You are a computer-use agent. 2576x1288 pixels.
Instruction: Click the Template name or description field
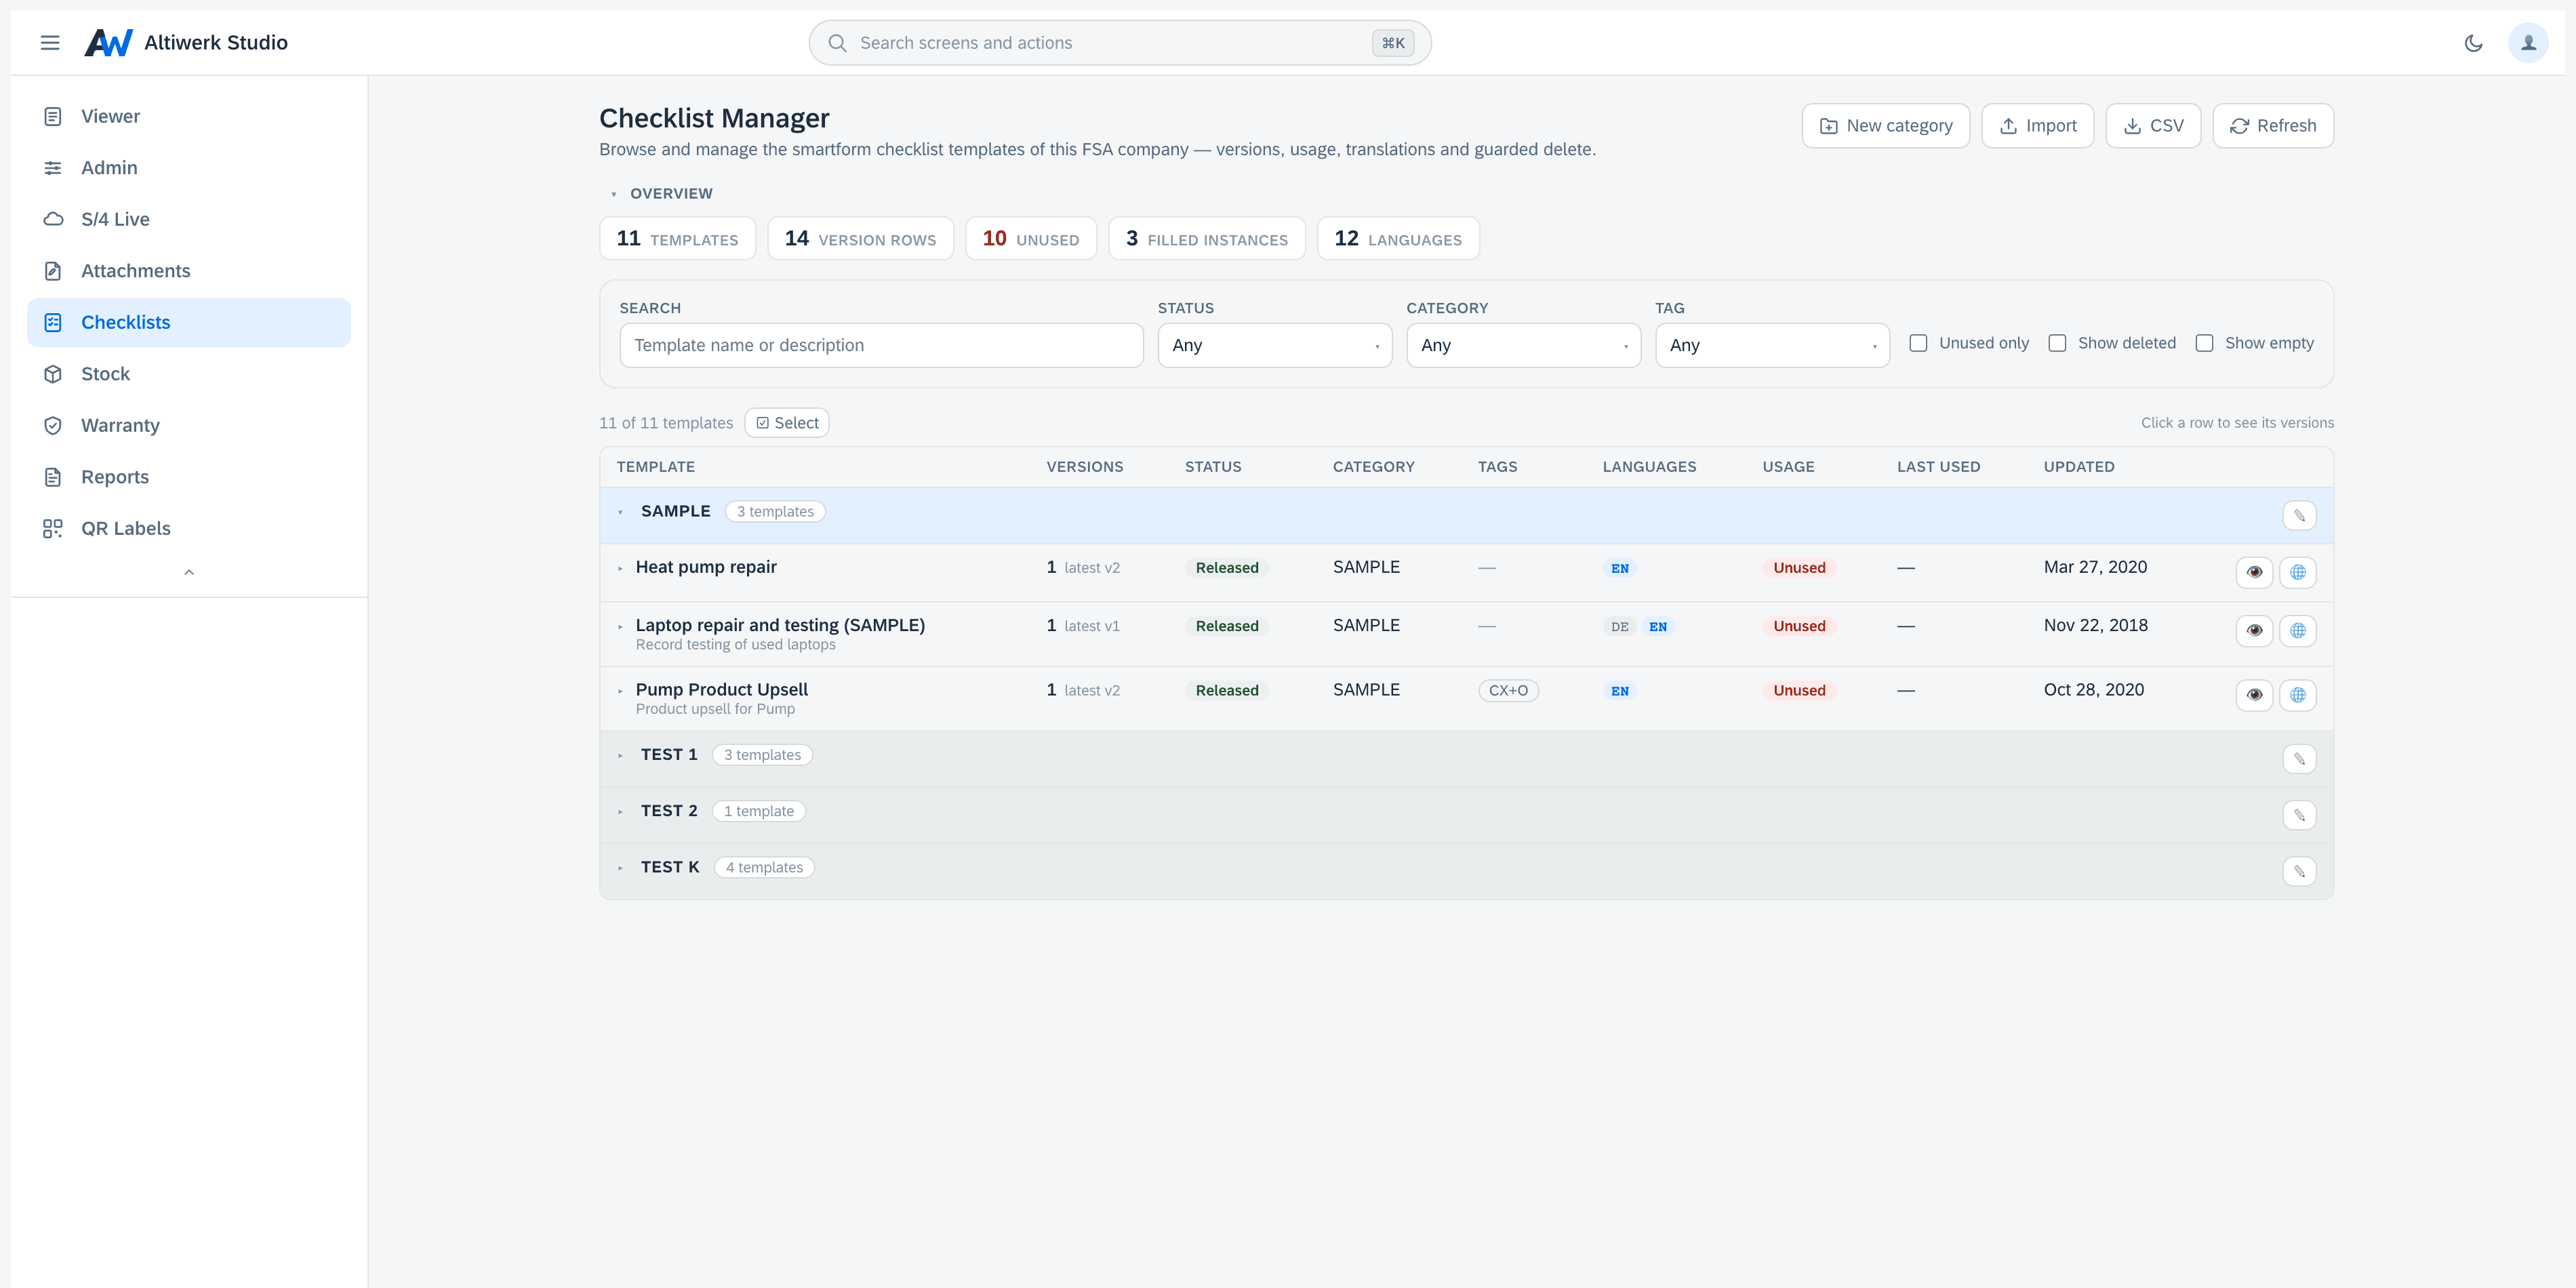coord(881,345)
